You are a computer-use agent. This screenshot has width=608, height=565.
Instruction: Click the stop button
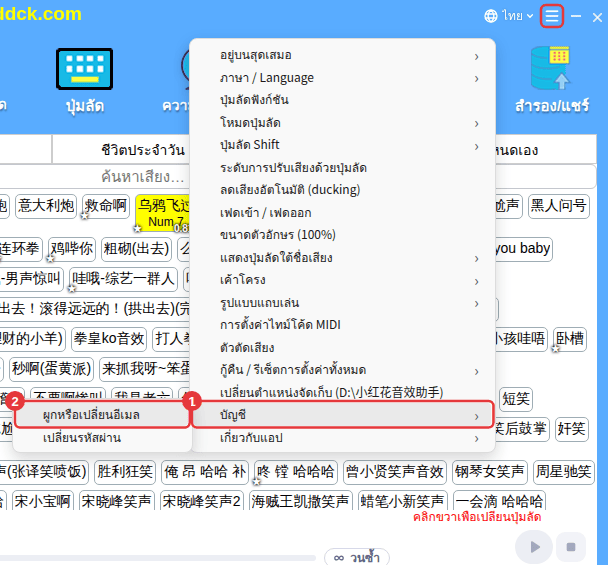[x=571, y=547]
